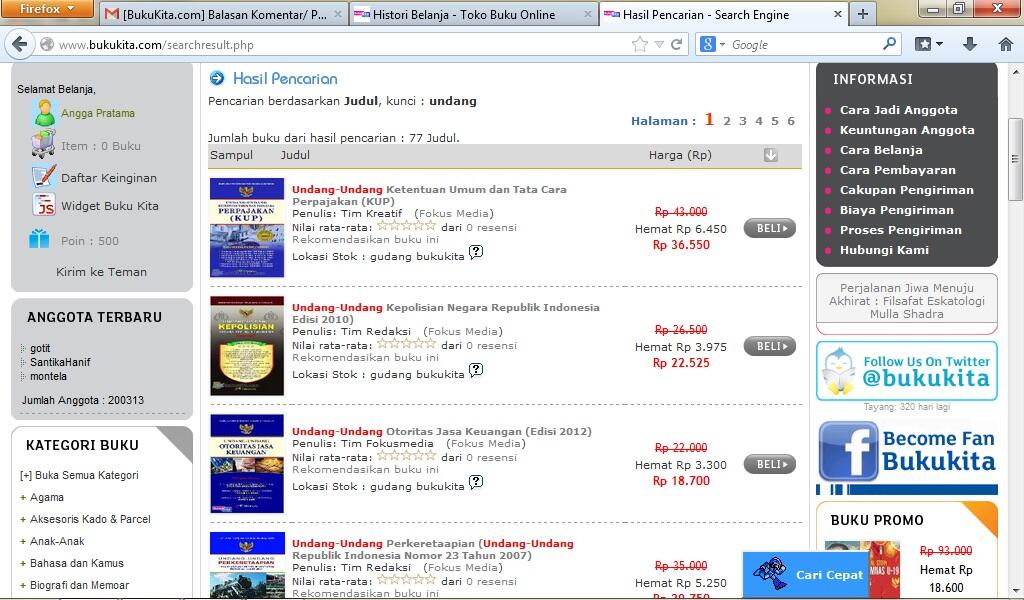Open member SantikaHanif profile
The image size is (1024, 600).
(60, 362)
